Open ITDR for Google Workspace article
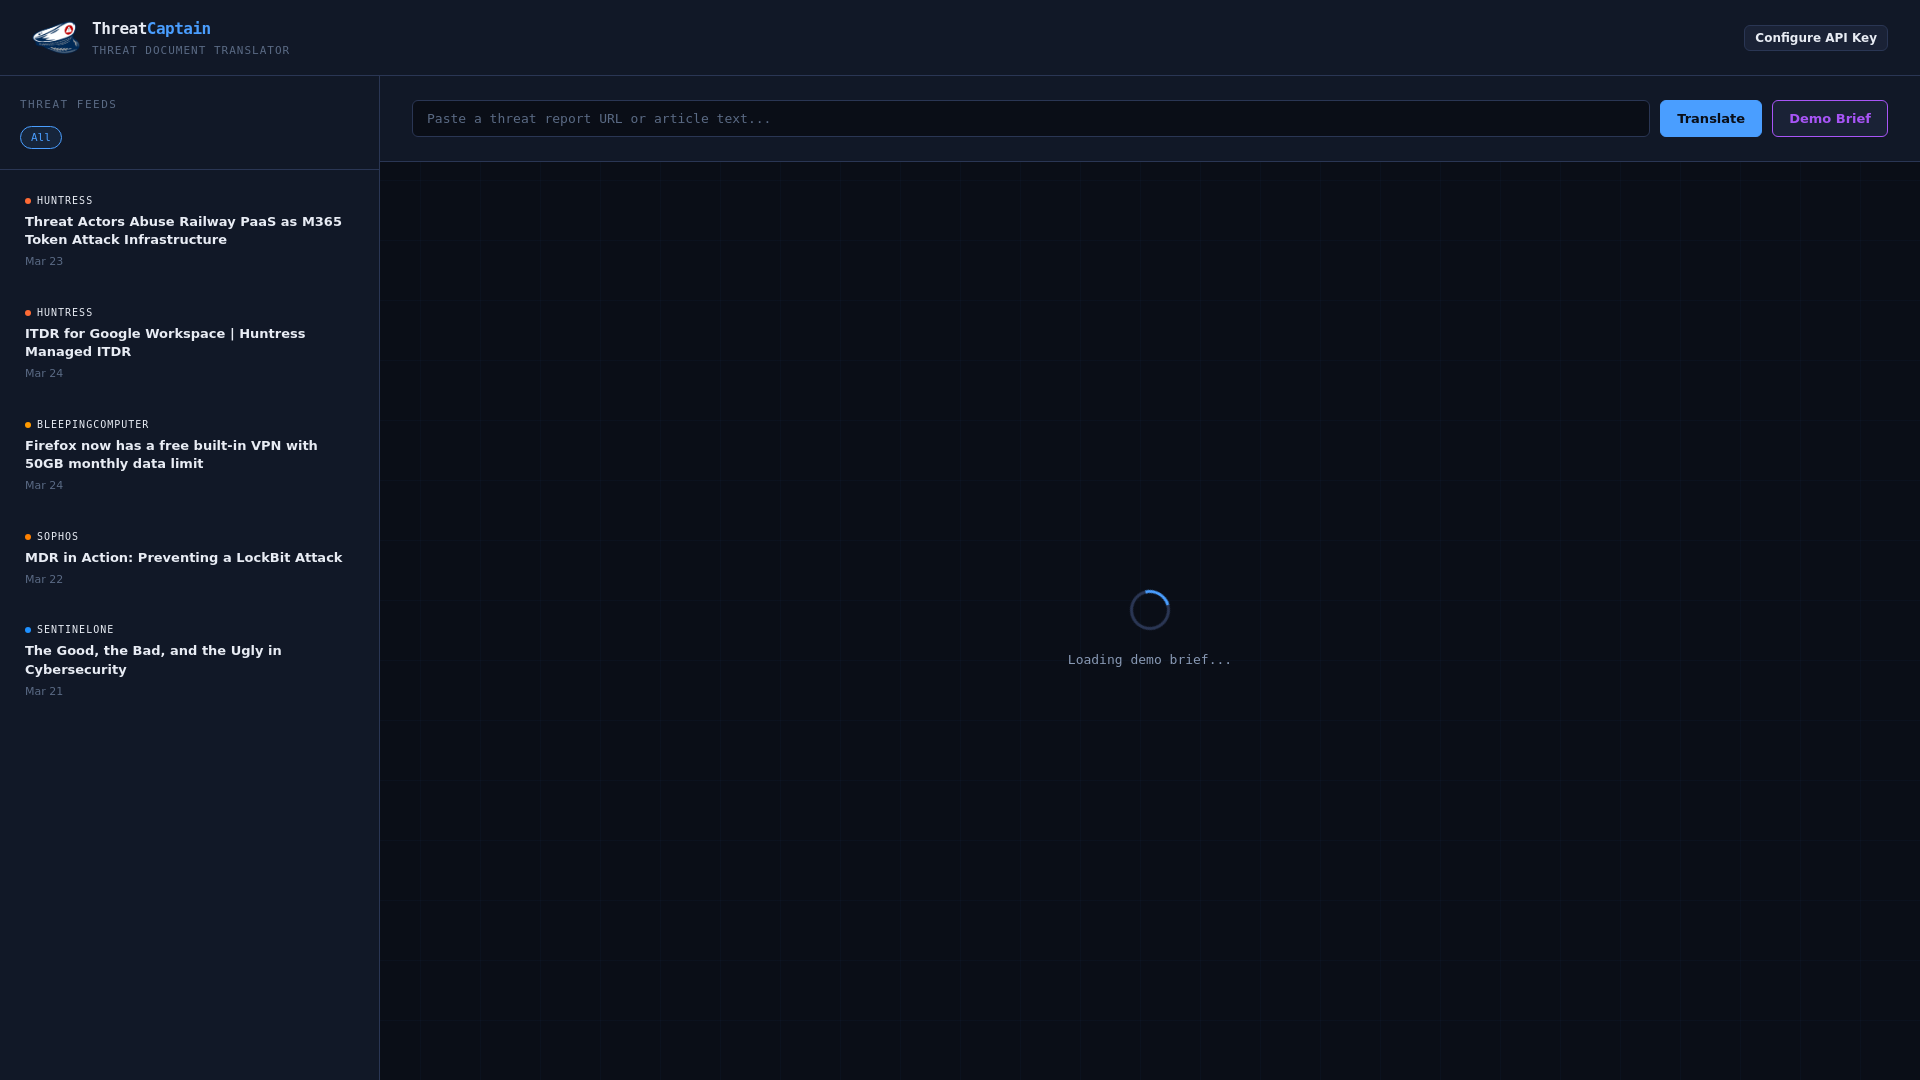The image size is (1920, 1080). point(189,343)
